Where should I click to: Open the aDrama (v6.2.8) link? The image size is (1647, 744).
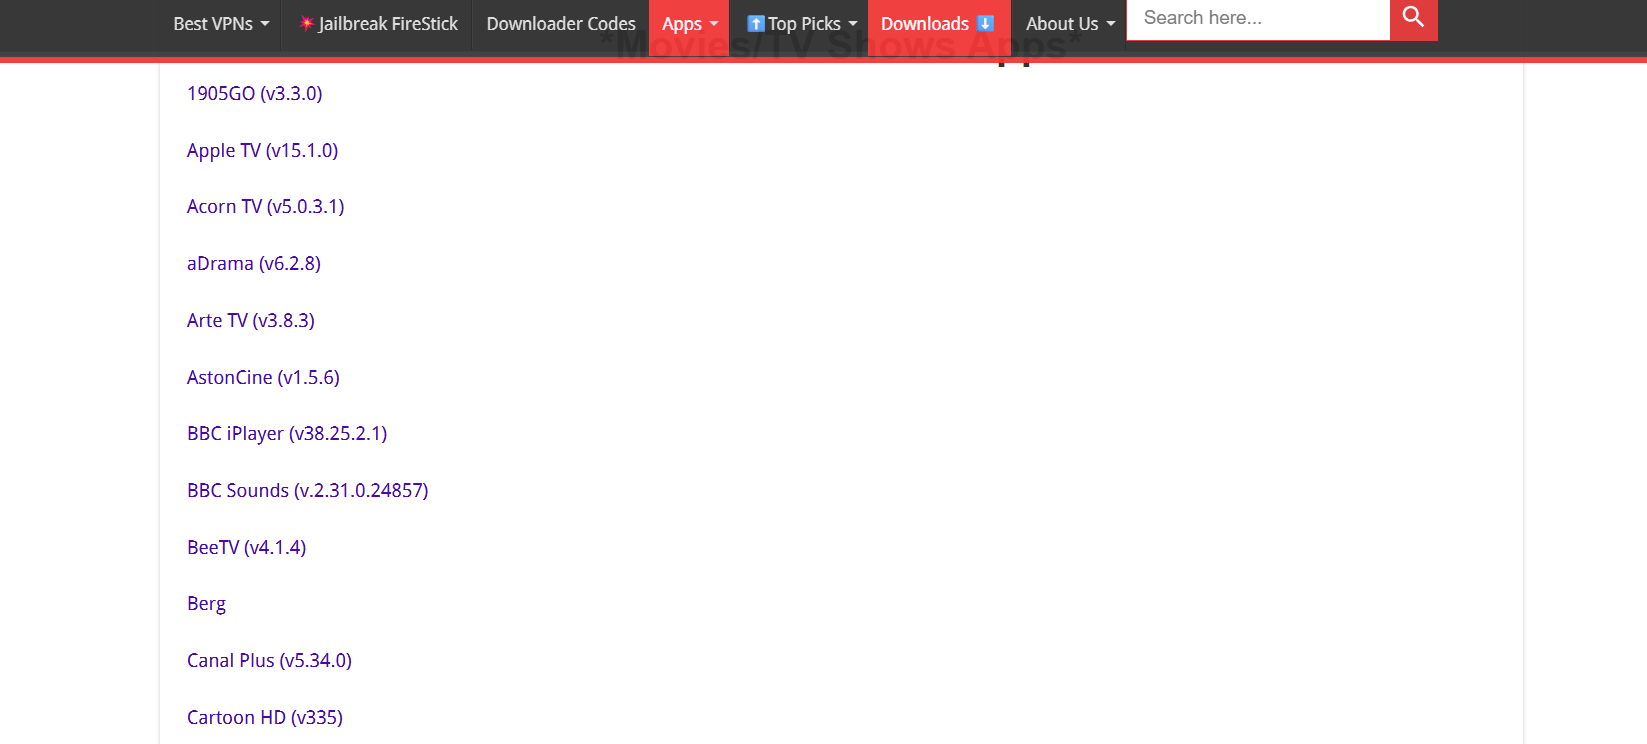pos(254,263)
